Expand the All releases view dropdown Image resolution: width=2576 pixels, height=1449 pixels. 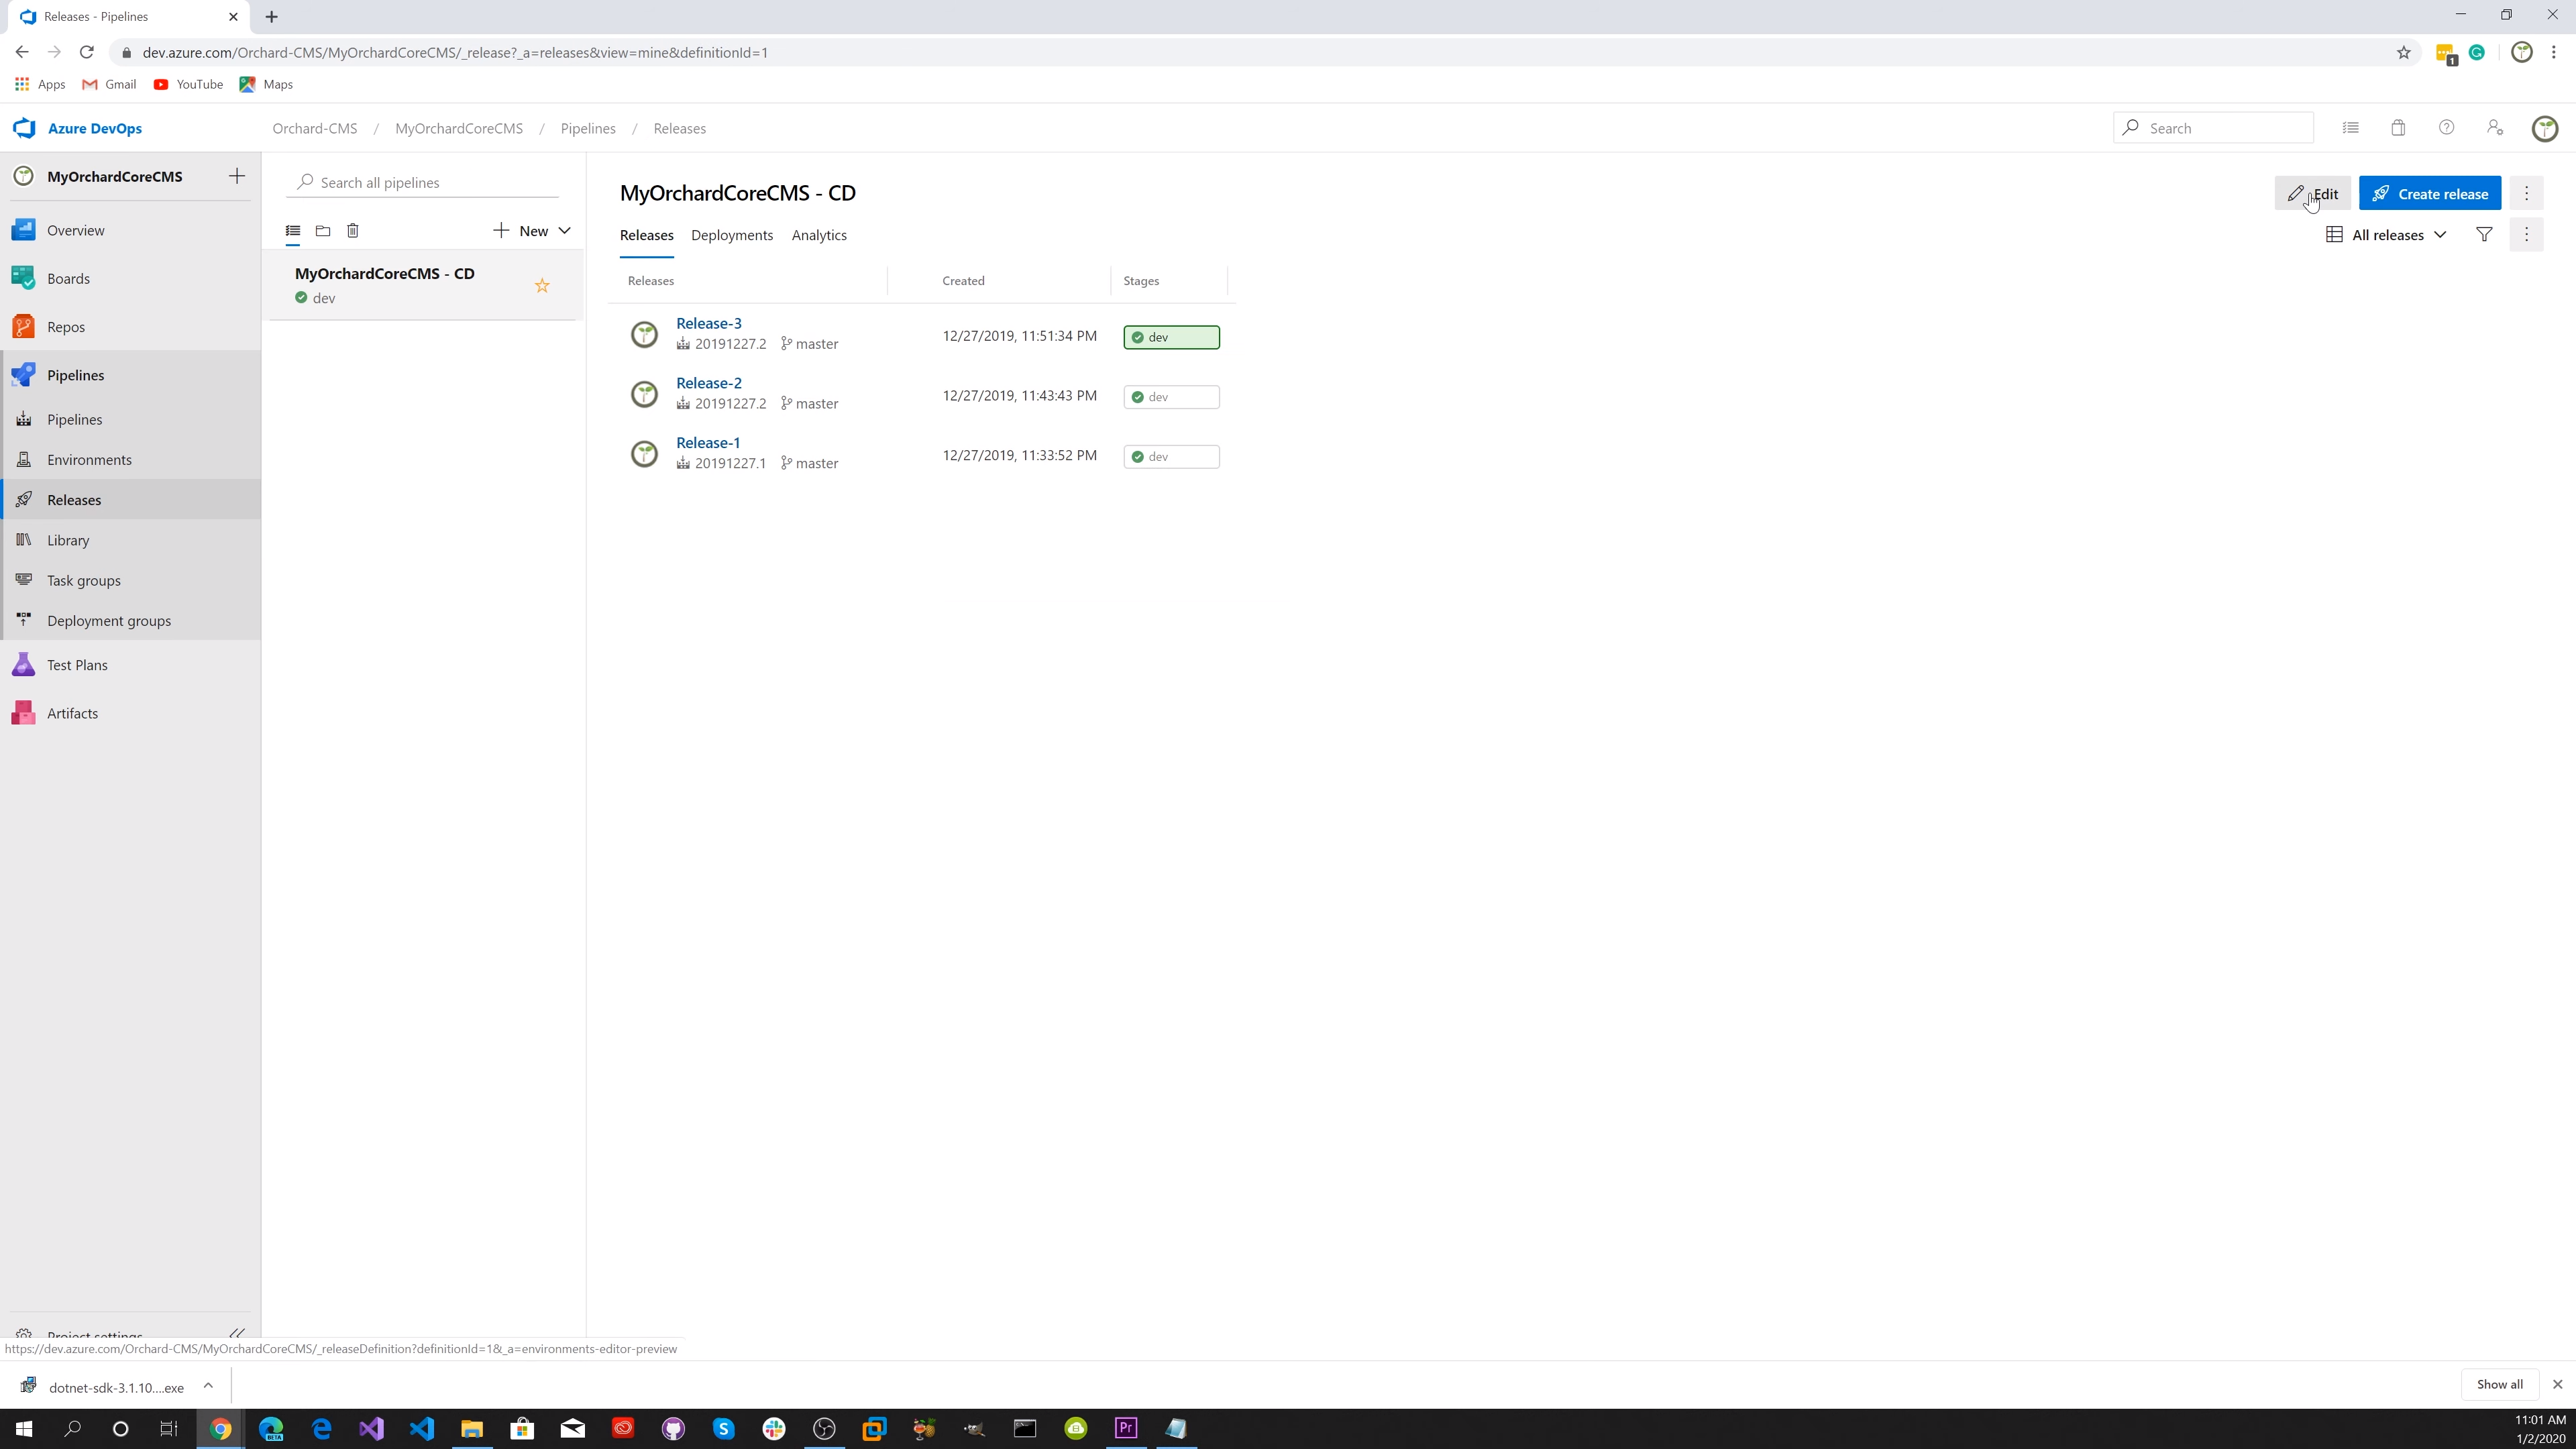[2386, 235]
